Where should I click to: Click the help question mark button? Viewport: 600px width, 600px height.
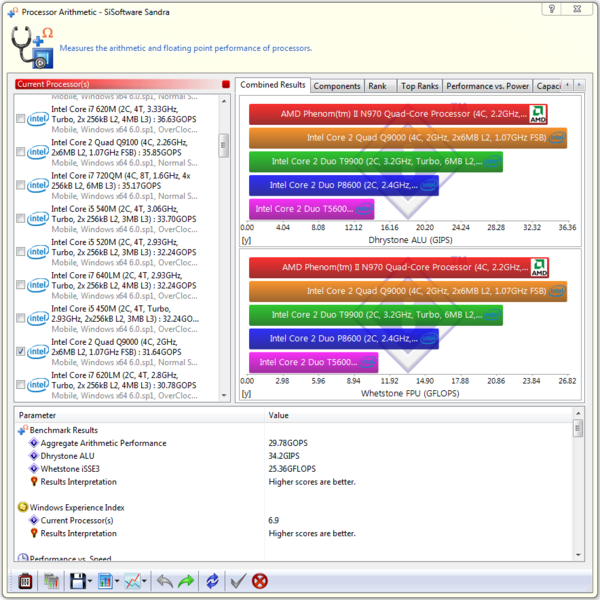[551, 9]
